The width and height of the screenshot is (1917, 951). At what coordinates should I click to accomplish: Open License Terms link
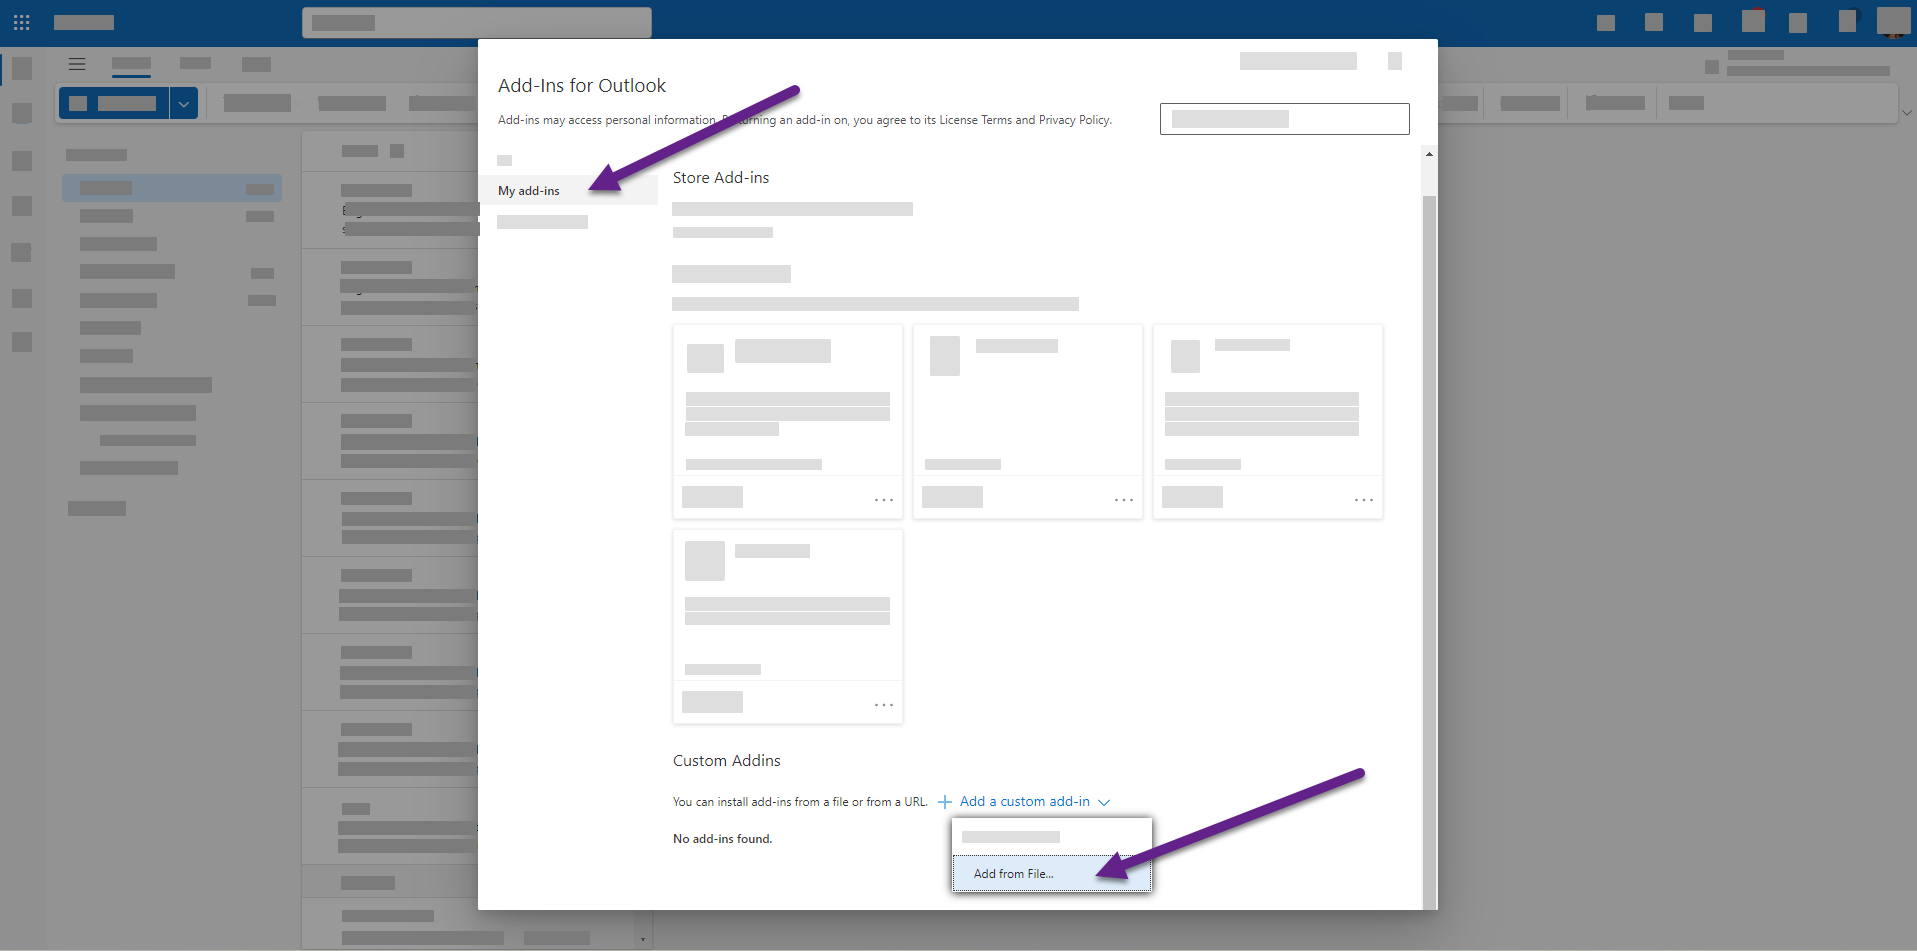[975, 120]
